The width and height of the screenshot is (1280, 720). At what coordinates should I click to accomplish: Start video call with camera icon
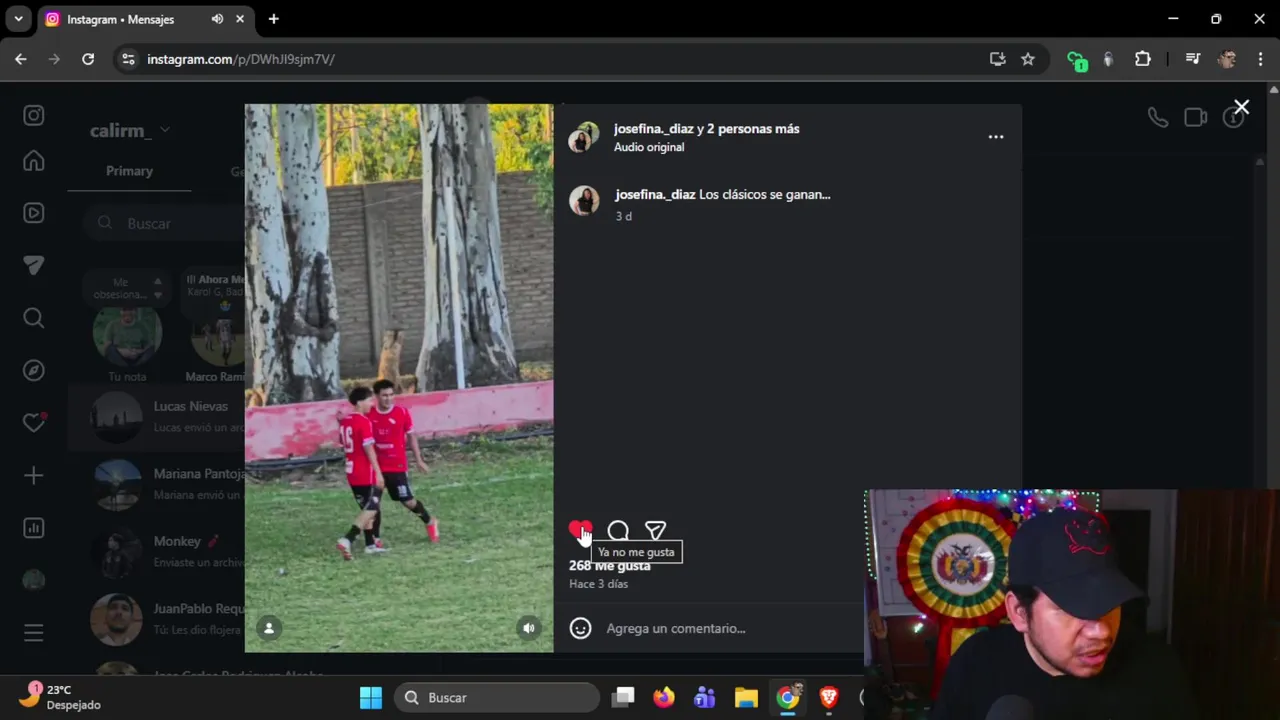tap(1196, 117)
